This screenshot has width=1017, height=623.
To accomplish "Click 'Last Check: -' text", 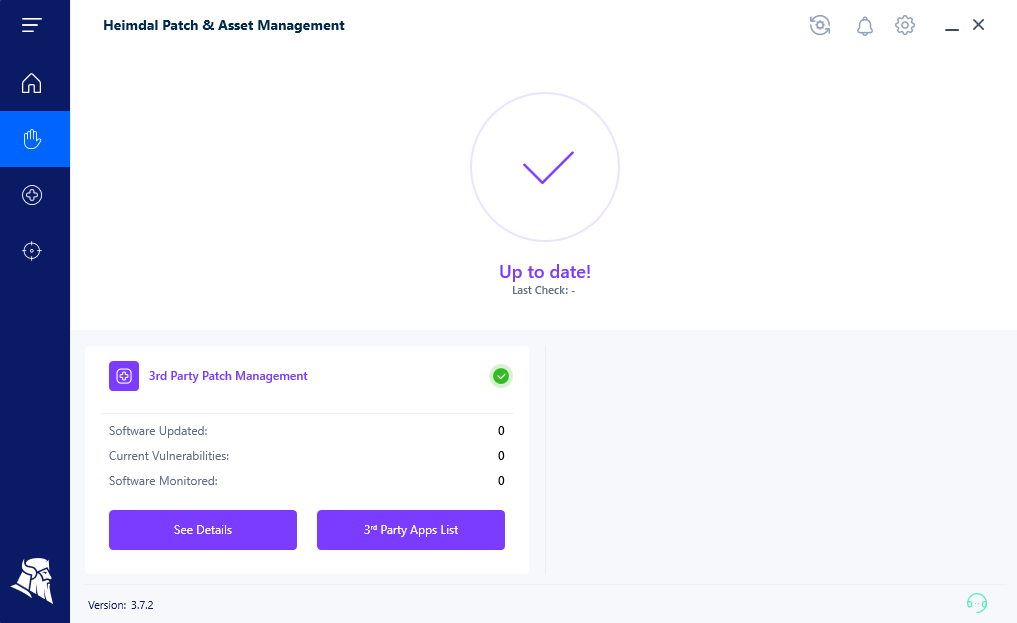I will tap(544, 290).
